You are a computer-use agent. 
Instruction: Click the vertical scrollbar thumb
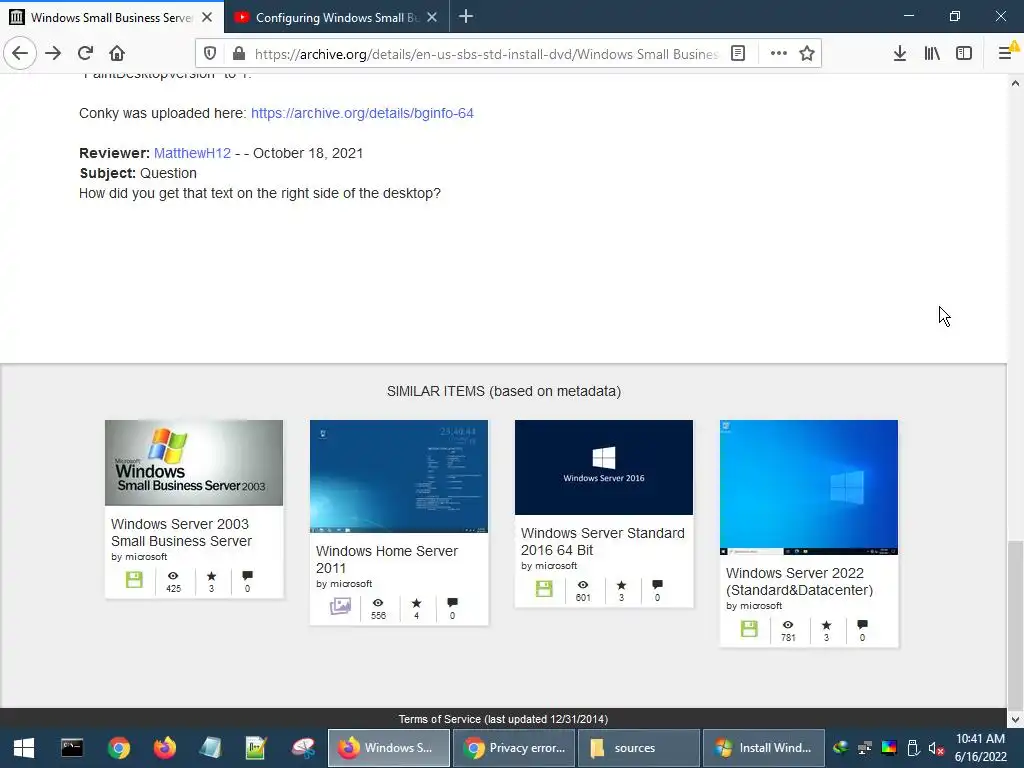pyautogui.click(x=1015, y=624)
